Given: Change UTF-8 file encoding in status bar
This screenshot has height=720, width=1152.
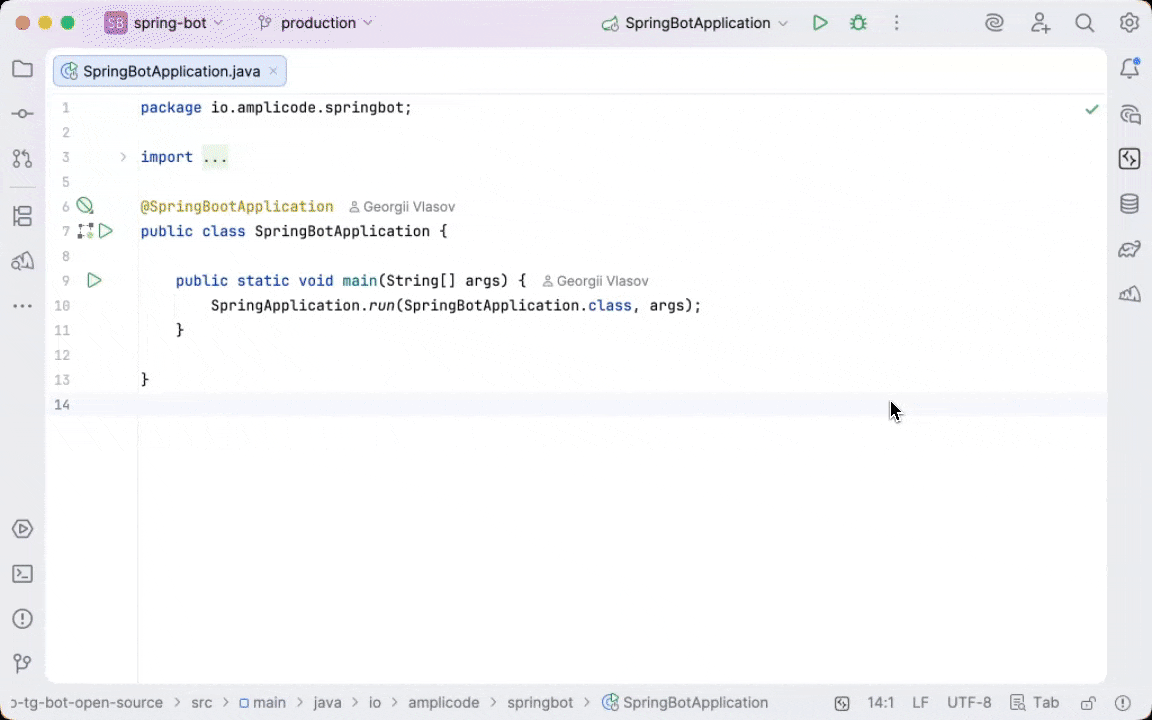Looking at the screenshot, I should pos(969,703).
